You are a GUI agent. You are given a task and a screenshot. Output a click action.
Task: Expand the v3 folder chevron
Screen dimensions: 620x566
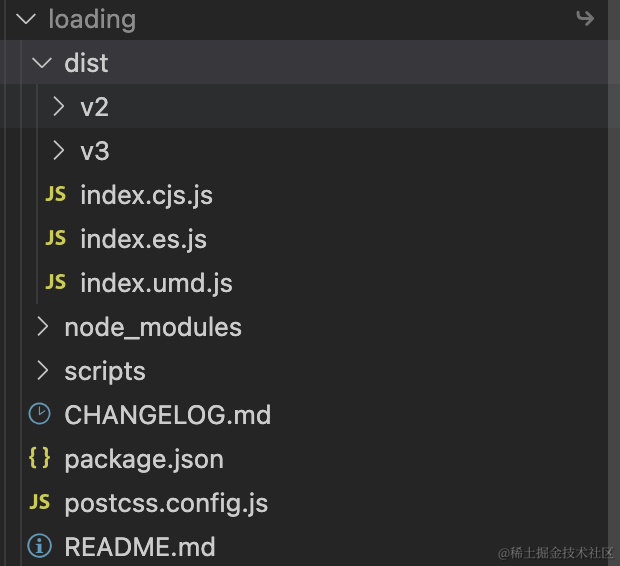[x=58, y=151]
